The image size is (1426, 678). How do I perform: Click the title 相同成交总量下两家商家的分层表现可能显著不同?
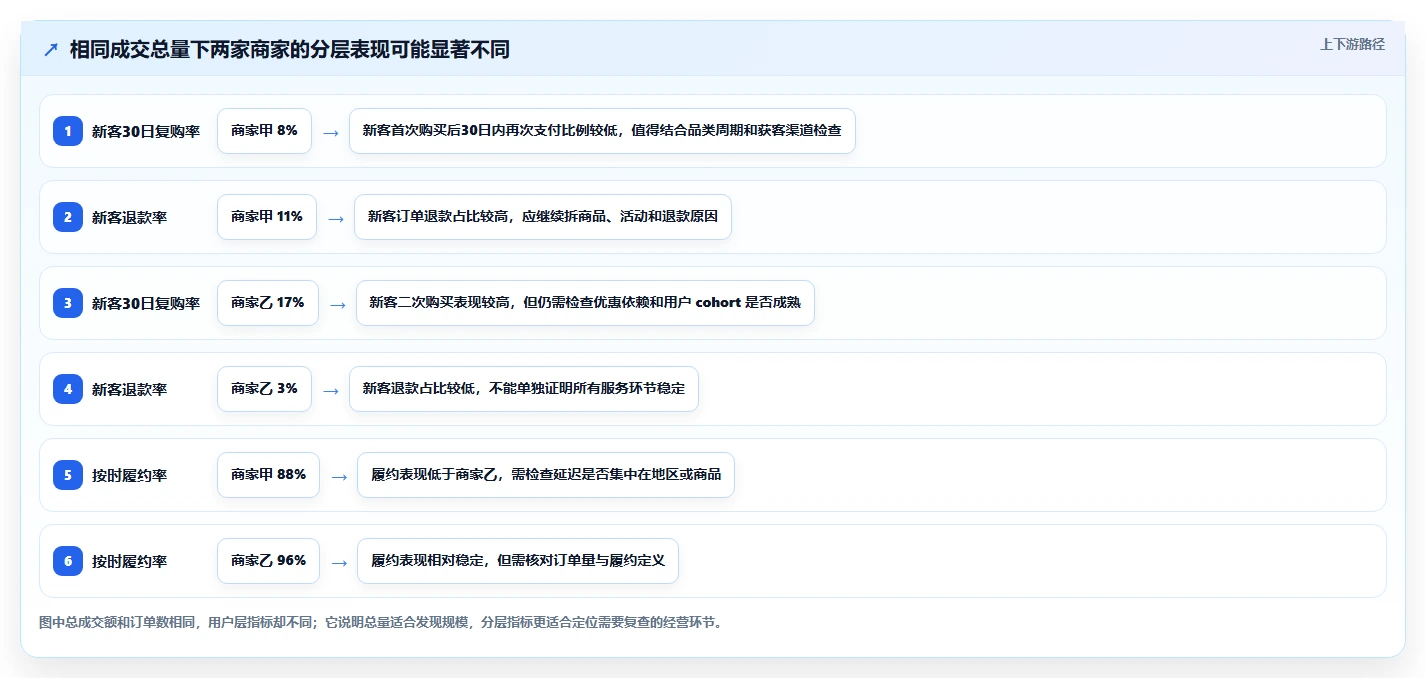(x=290, y=49)
